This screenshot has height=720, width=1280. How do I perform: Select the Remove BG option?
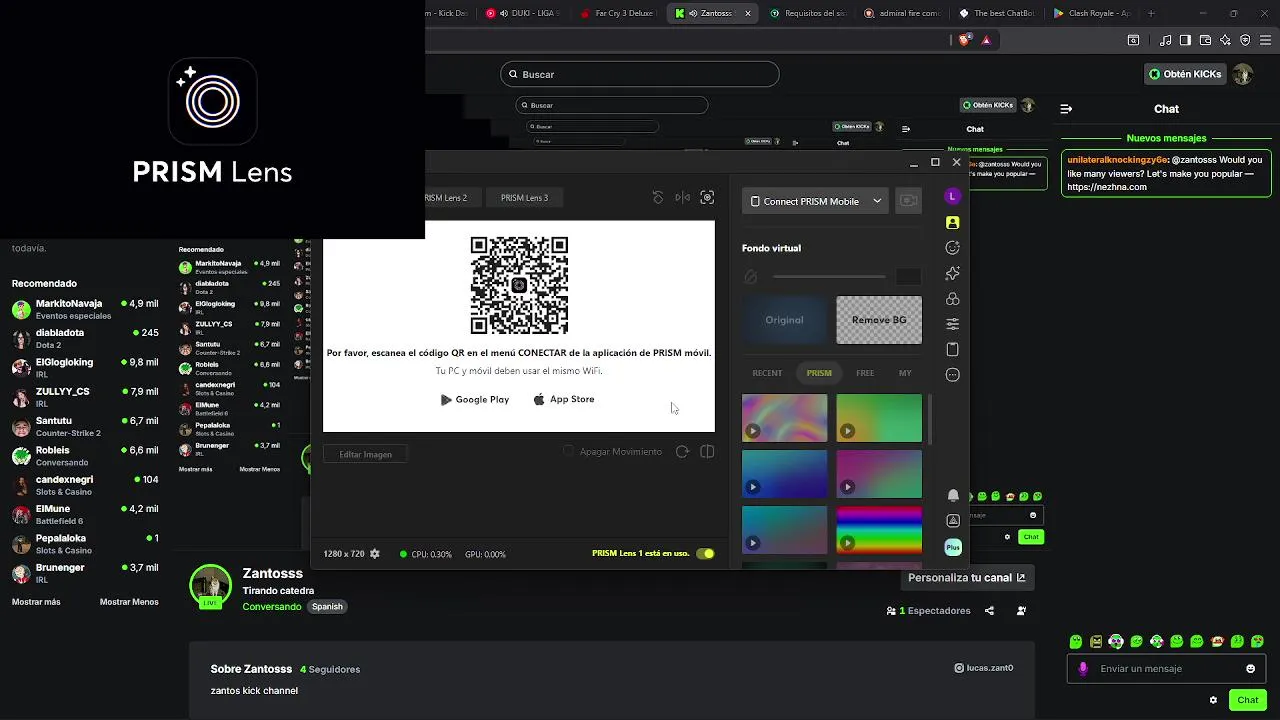tap(879, 320)
